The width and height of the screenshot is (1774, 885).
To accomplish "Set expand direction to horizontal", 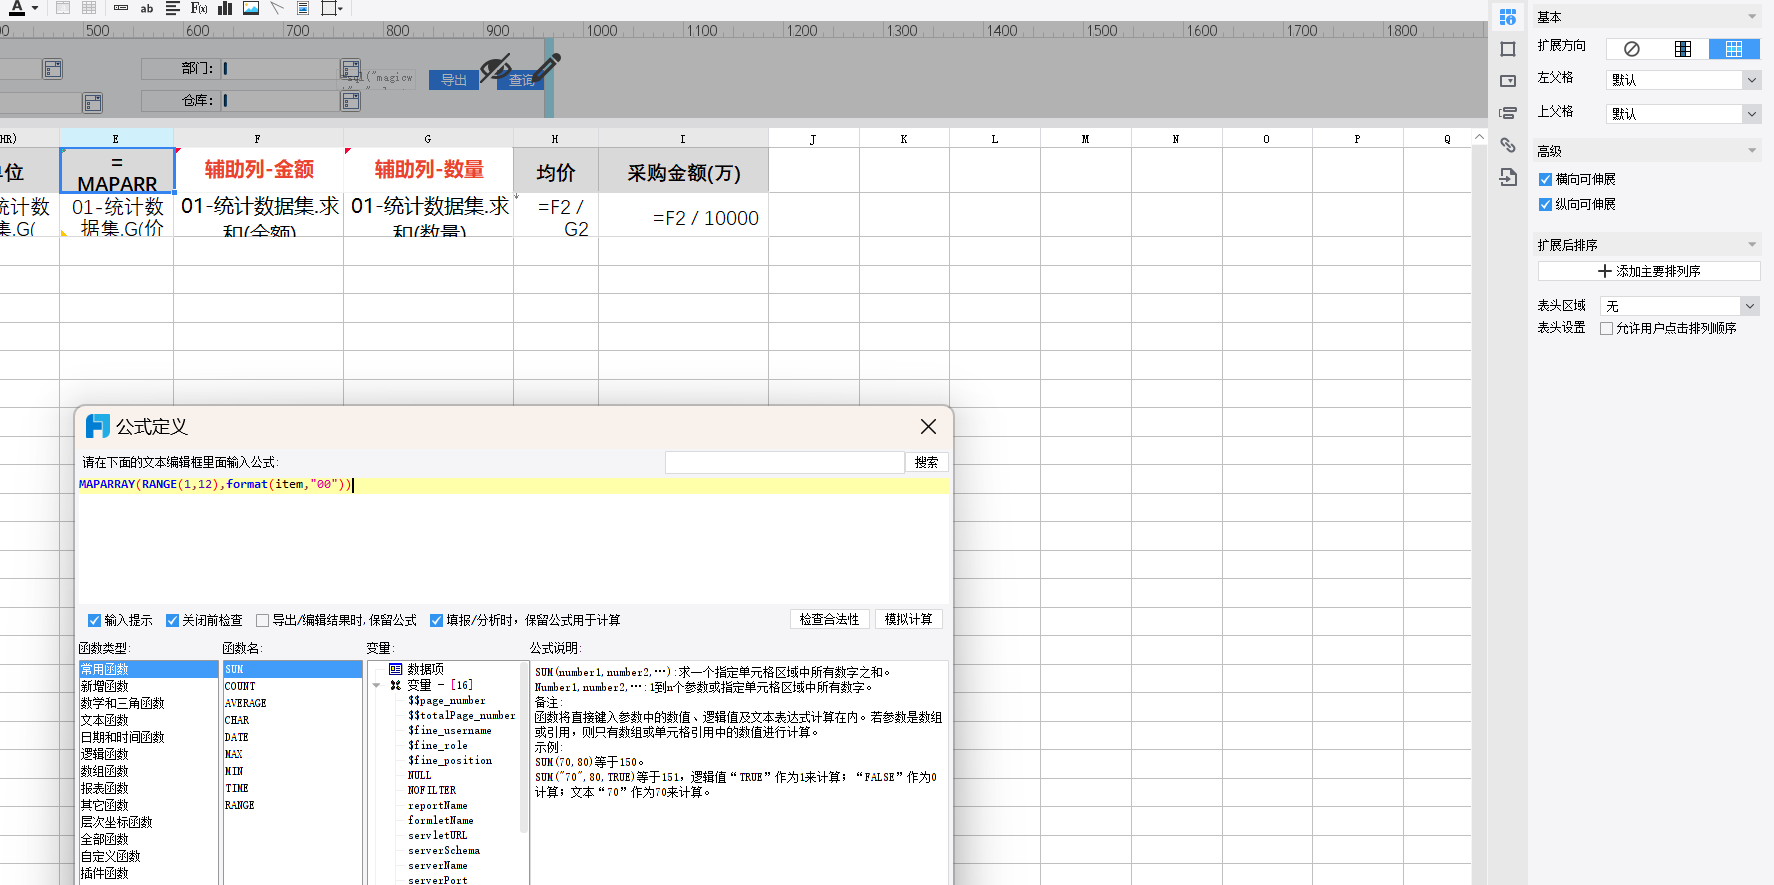I will click(x=1734, y=49).
